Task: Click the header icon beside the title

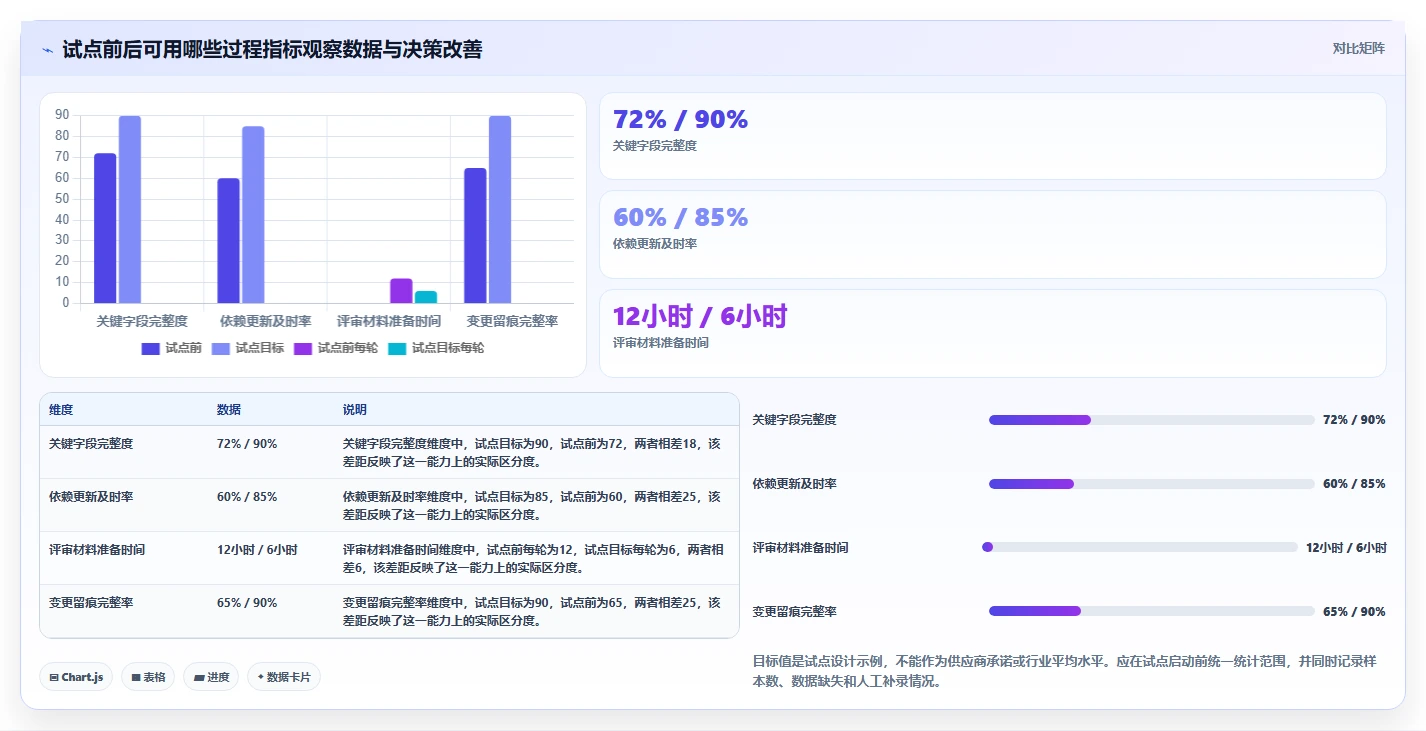Action: [47, 50]
